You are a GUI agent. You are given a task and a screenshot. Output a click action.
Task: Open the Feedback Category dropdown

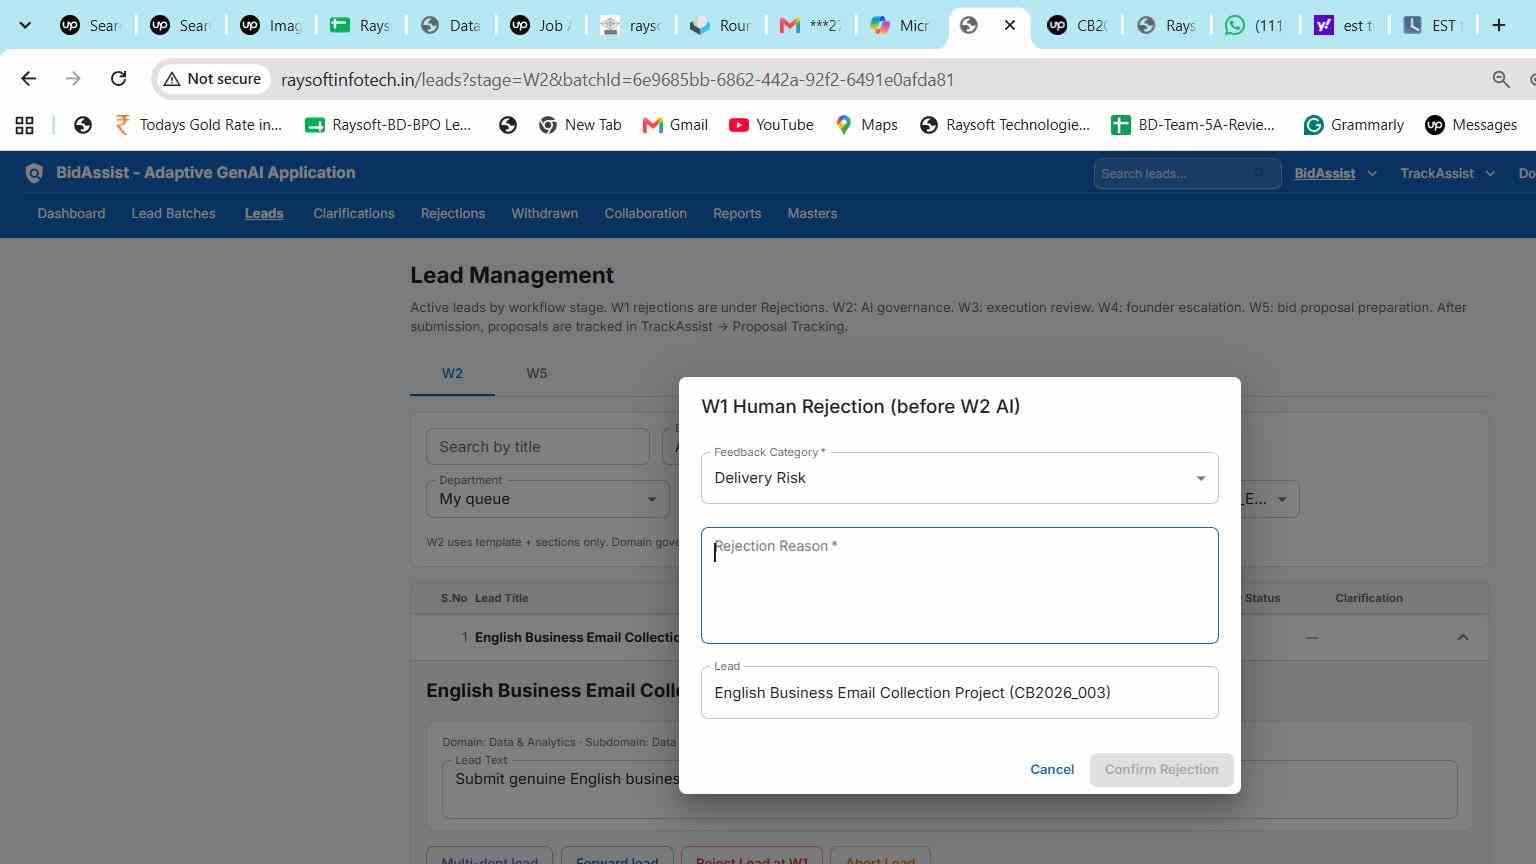tap(960, 478)
